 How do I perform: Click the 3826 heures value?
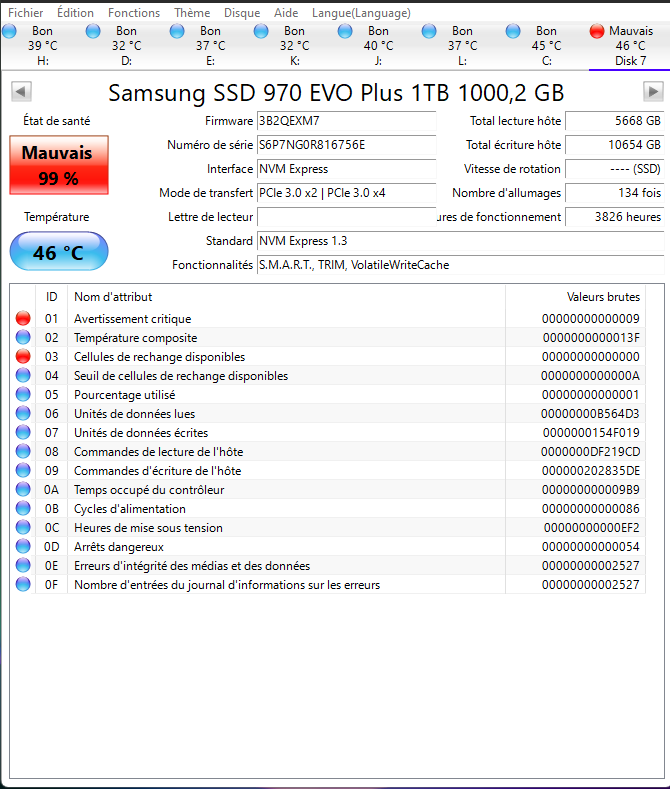coord(614,217)
